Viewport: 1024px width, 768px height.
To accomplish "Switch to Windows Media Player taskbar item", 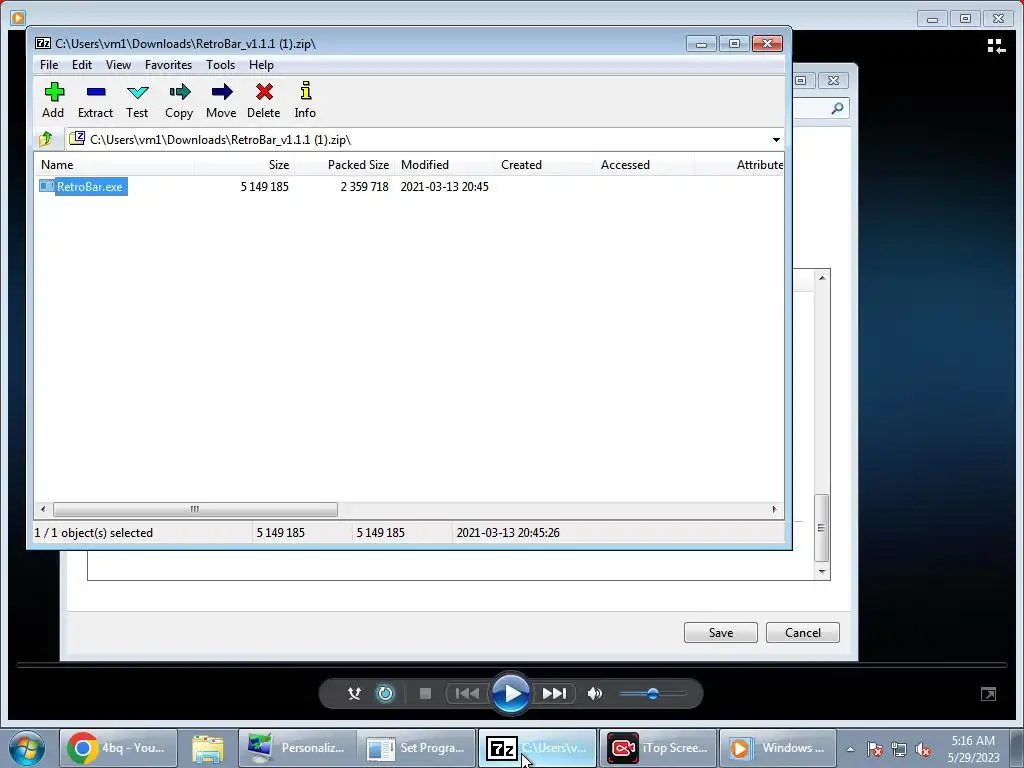I will point(778,748).
